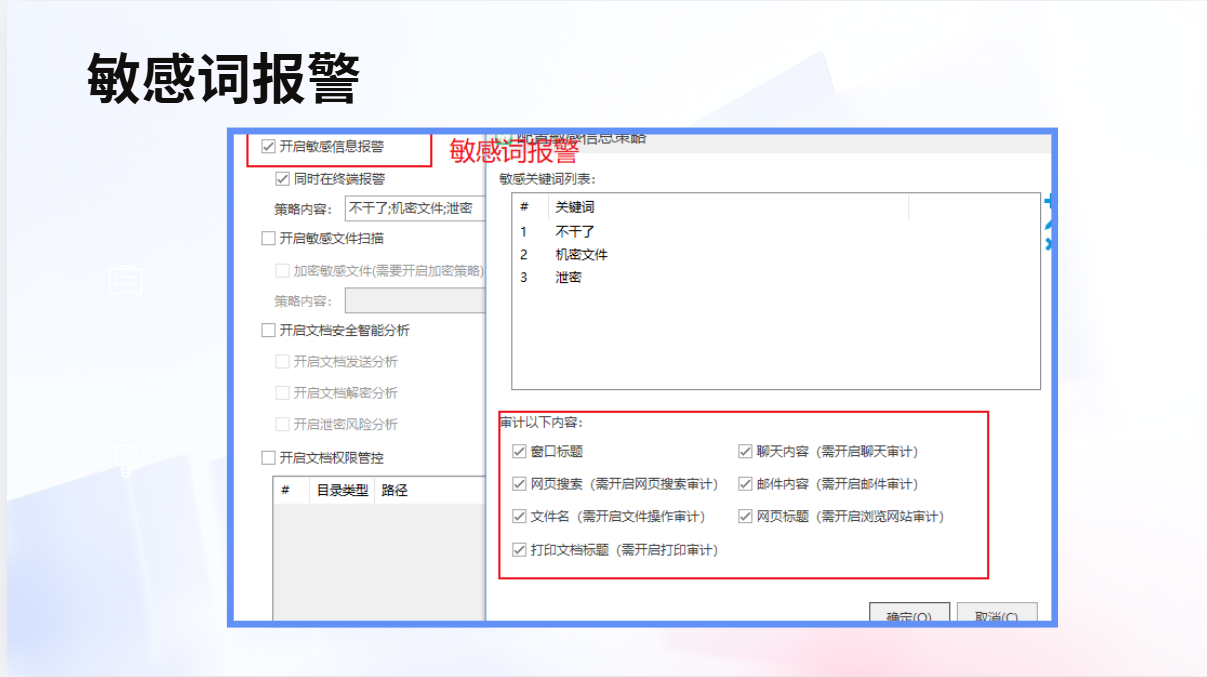Select keyword row 不干了

point(575,231)
